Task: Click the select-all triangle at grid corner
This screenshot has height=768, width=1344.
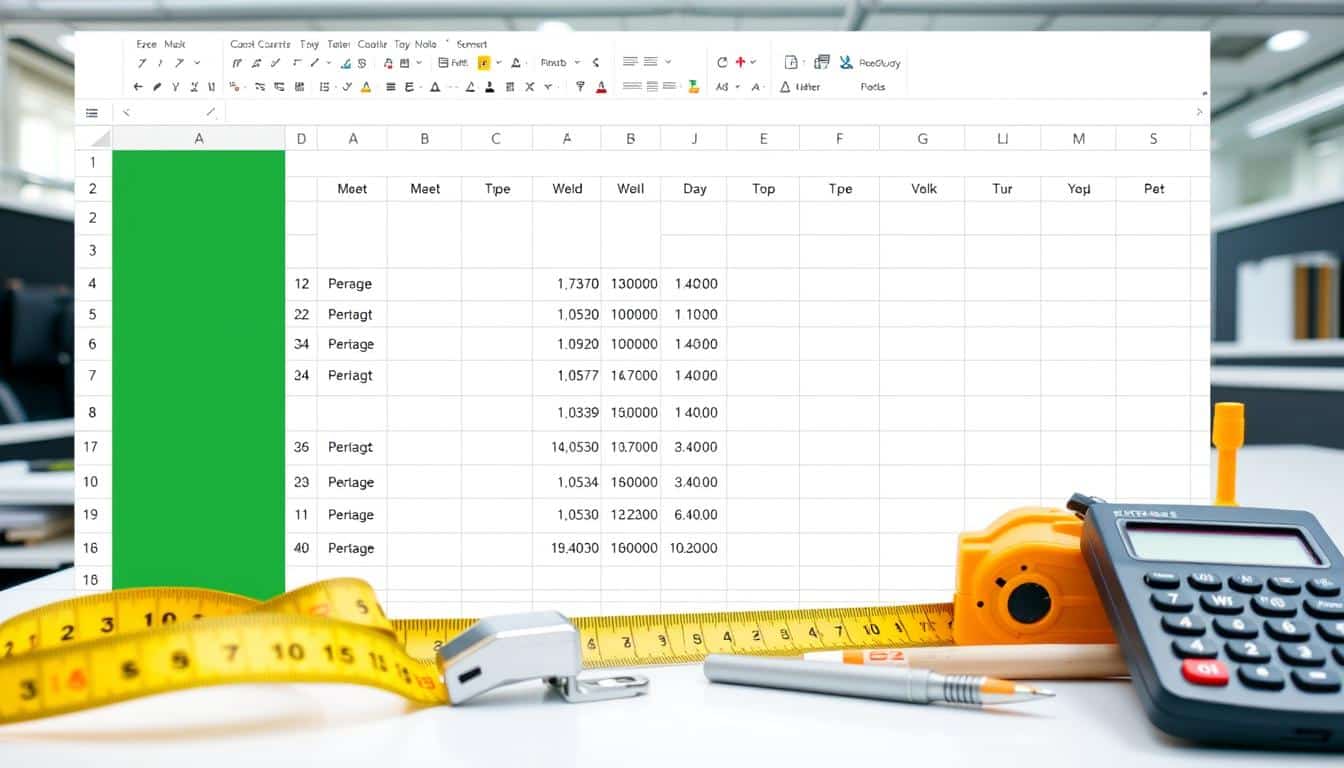Action: (99, 139)
